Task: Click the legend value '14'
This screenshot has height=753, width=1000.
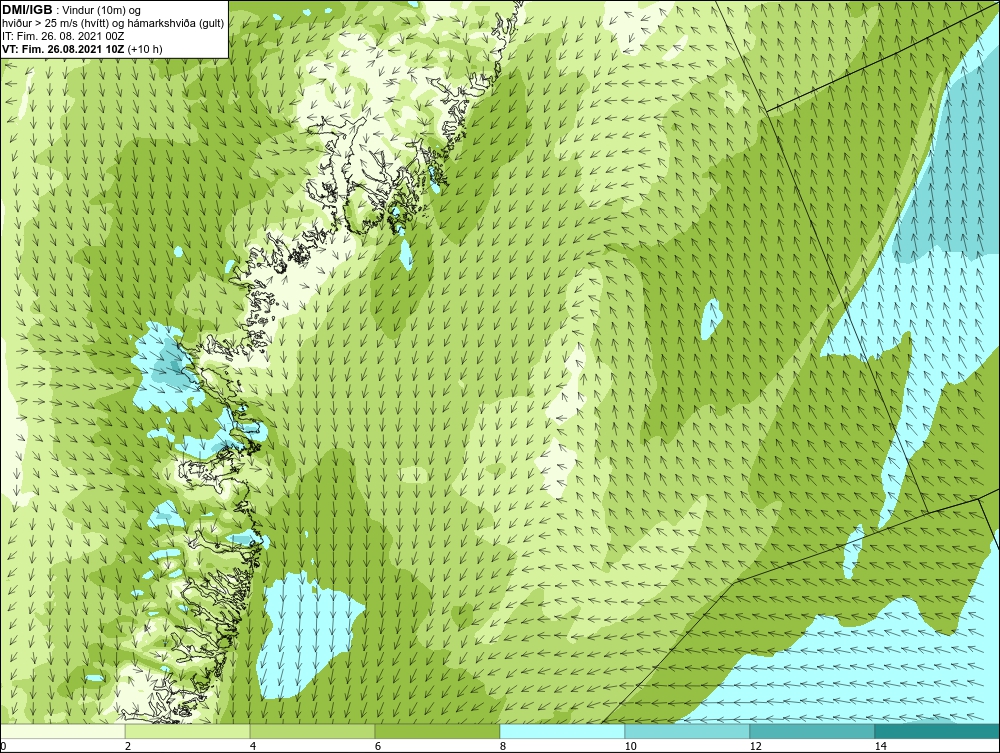Action: point(881,746)
